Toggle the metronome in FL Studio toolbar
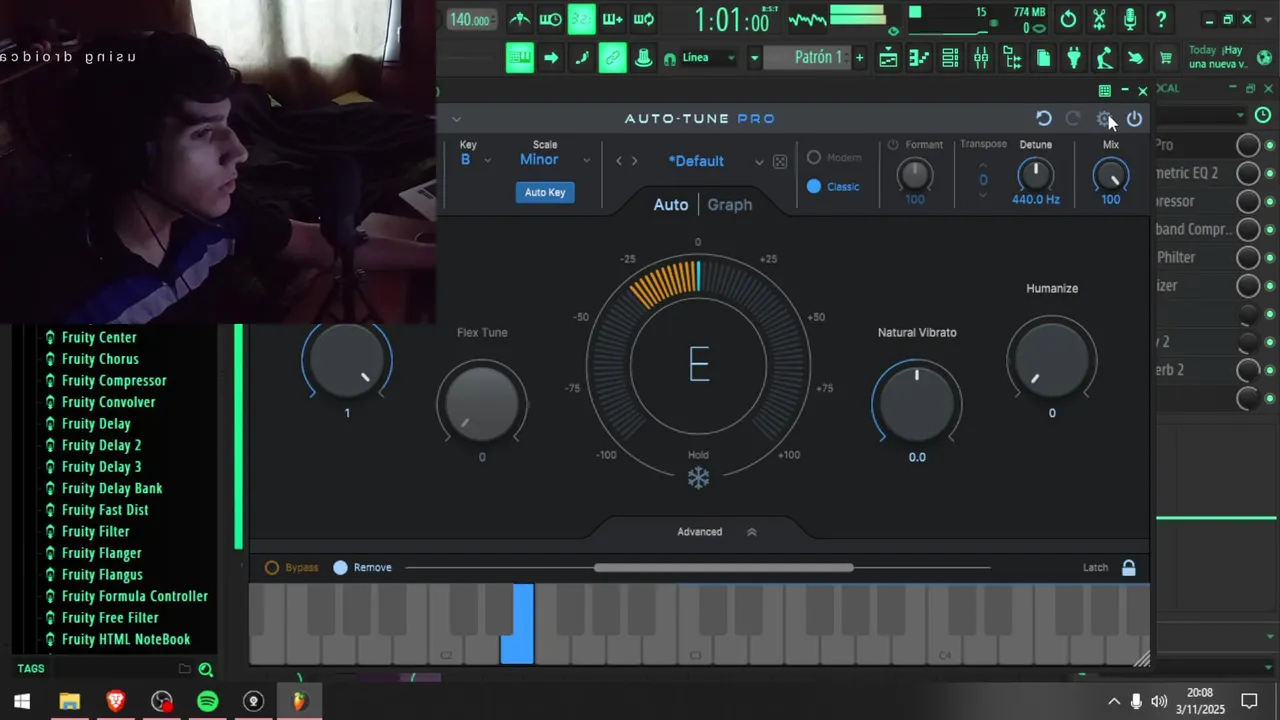 (x=519, y=19)
